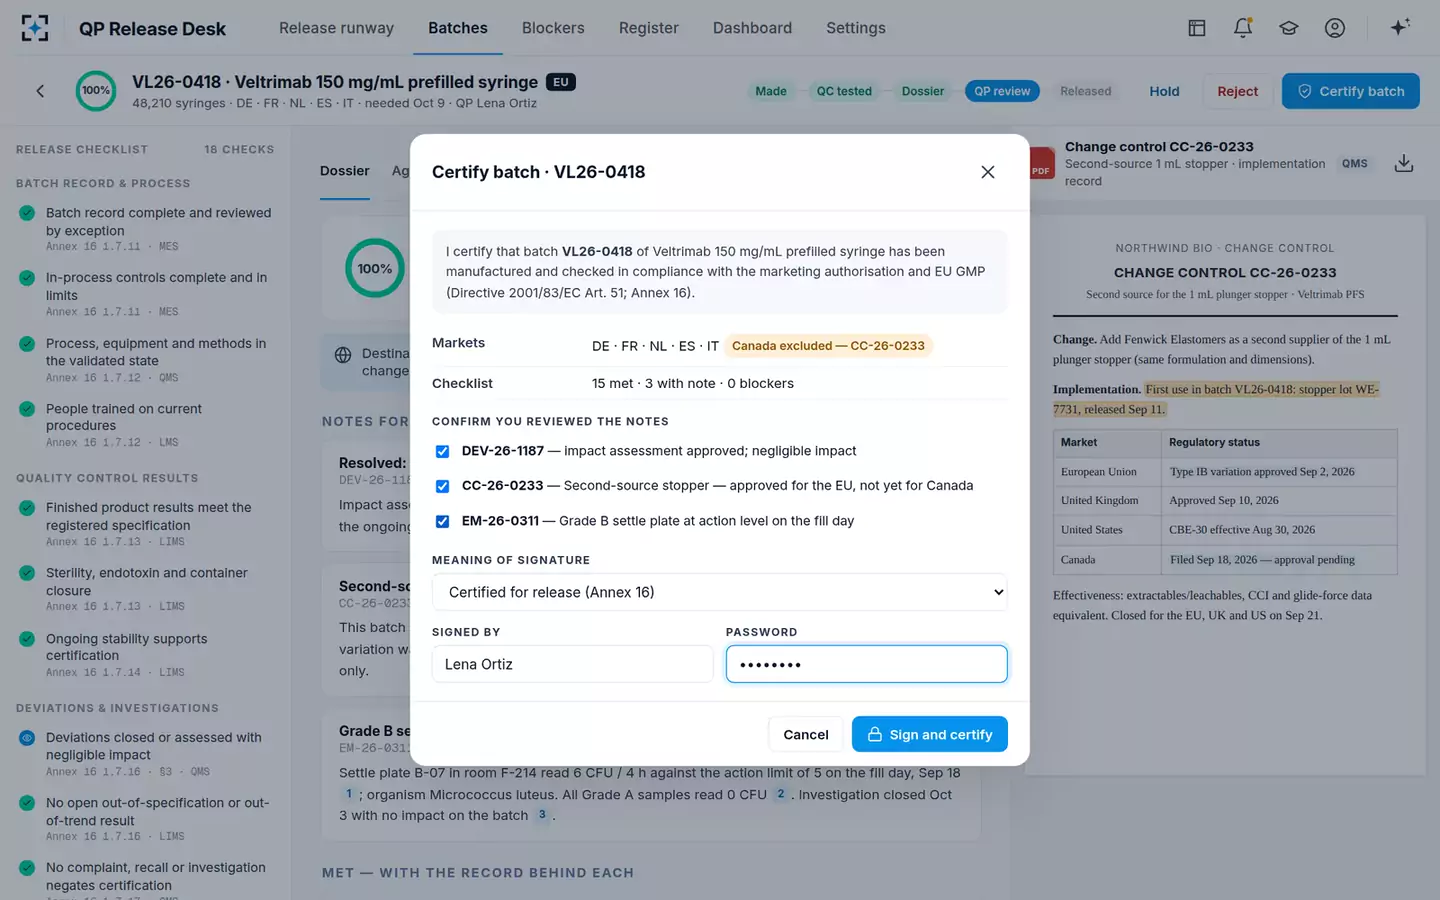Select the Released stage pill
1440x900 pixels.
coord(1086,91)
